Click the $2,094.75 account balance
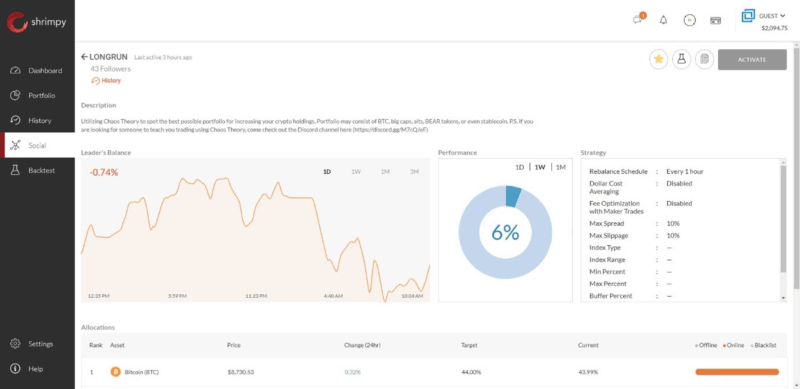The height and width of the screenshot is (389, 800). coord(774,28)
